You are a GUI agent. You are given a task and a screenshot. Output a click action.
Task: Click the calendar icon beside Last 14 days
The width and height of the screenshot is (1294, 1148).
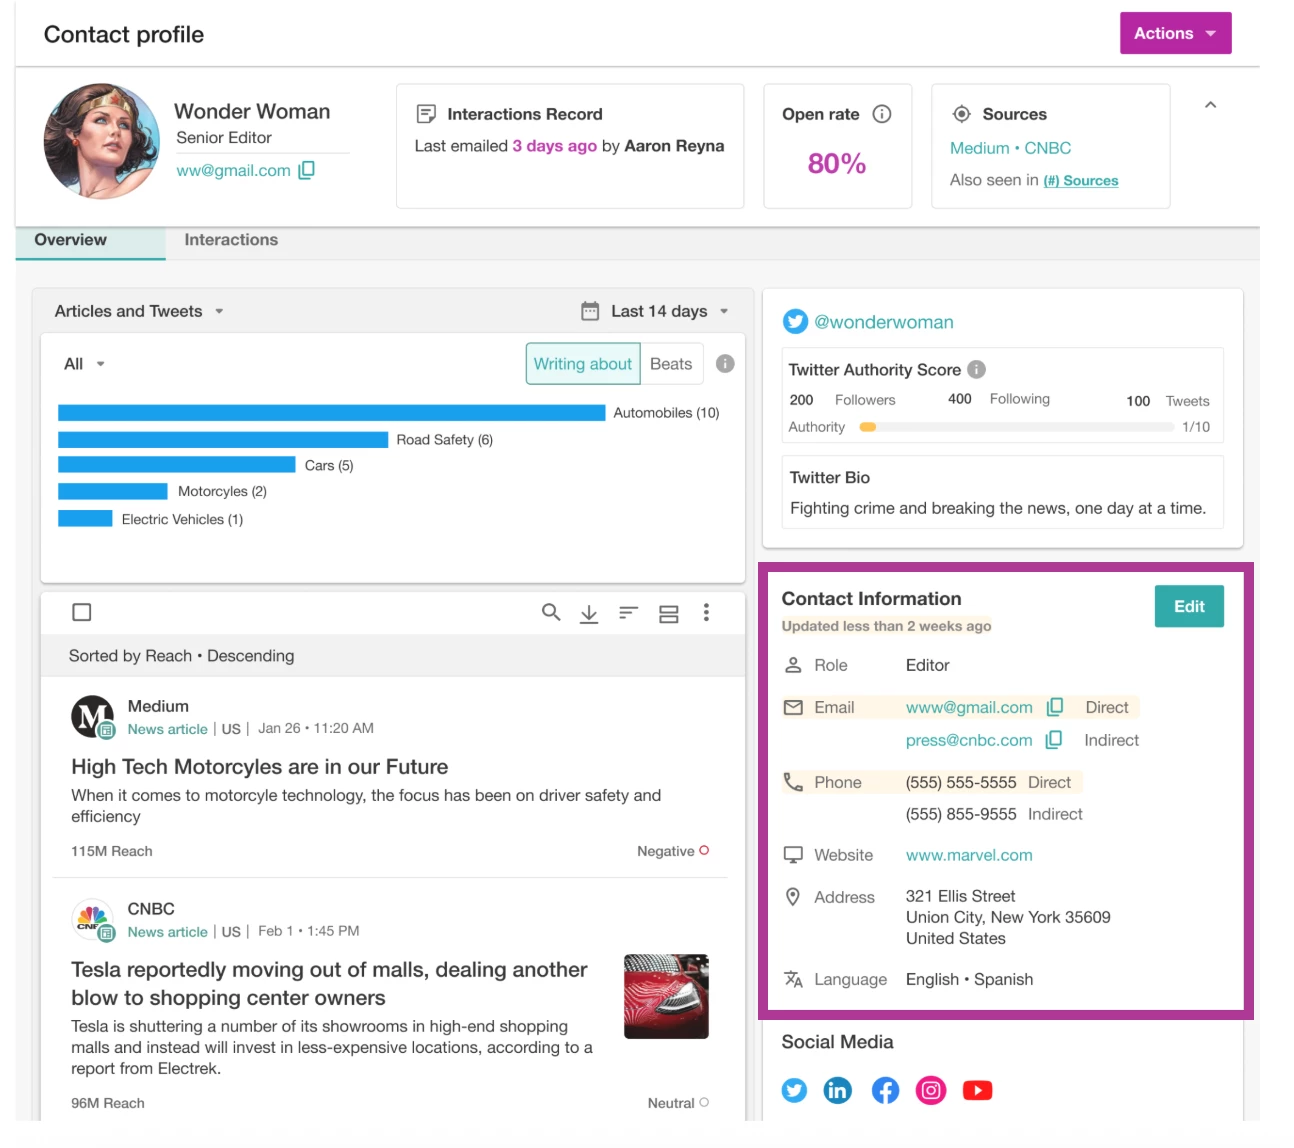(x=590, y=311)
